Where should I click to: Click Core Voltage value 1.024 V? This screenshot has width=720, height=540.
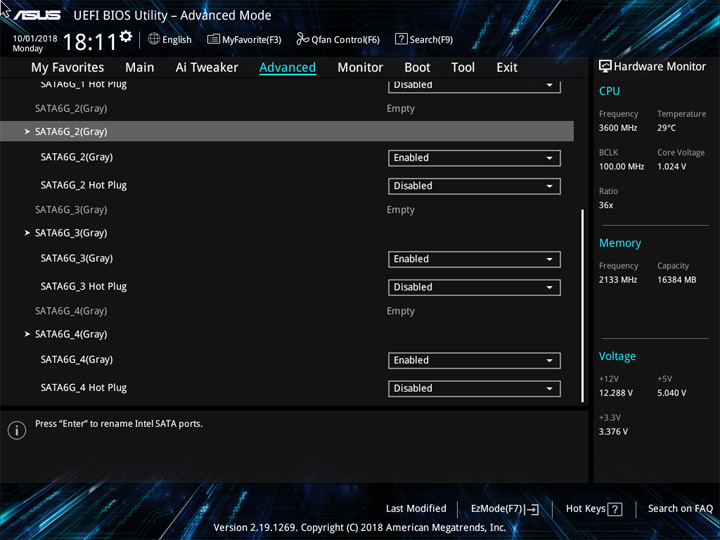(671, 167)
